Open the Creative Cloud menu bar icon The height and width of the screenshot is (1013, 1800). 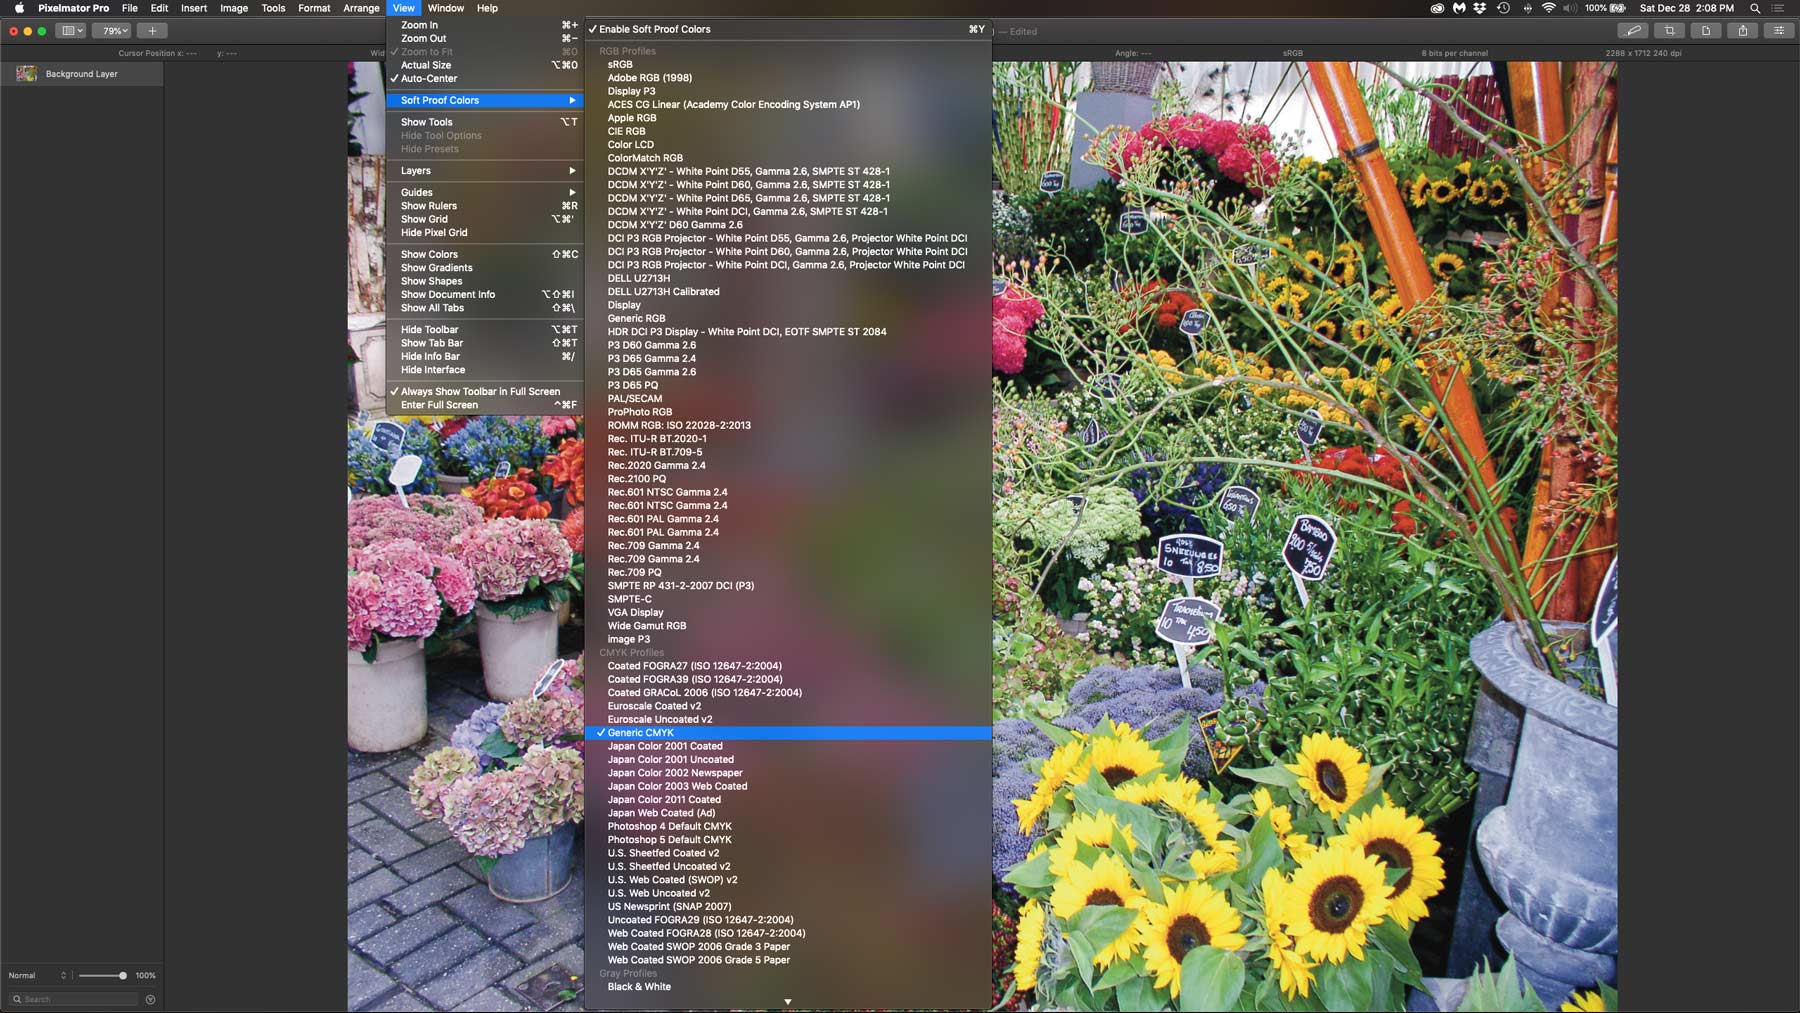tap(1437, 8)
